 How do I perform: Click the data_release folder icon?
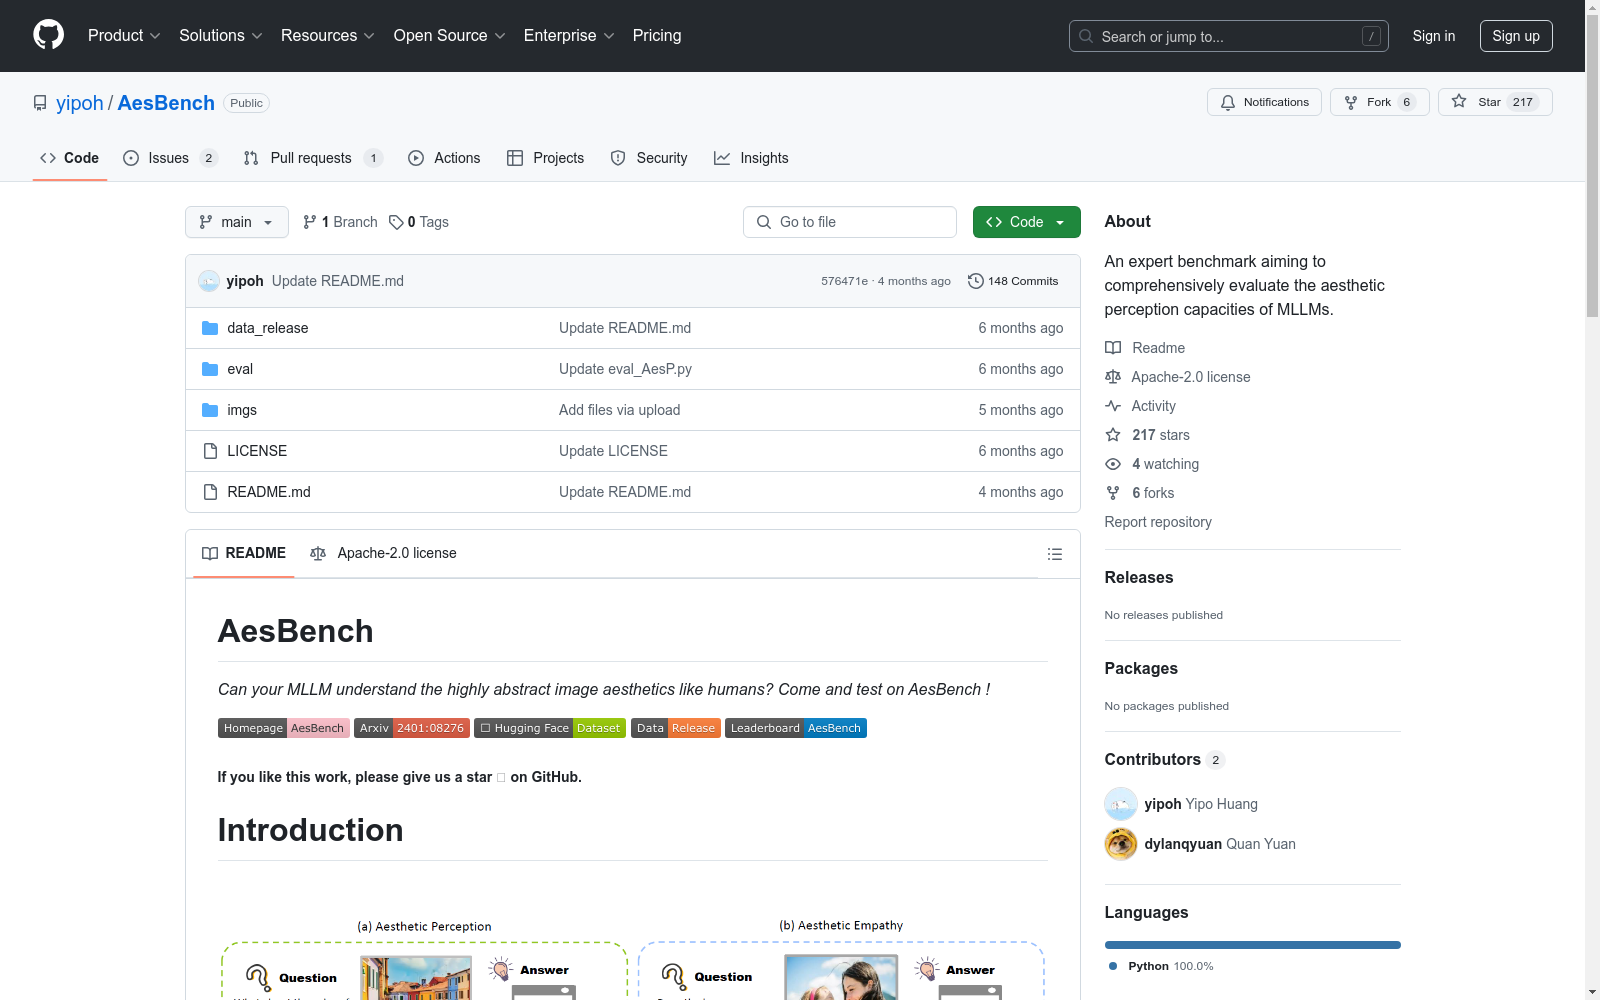pos(210,328)
